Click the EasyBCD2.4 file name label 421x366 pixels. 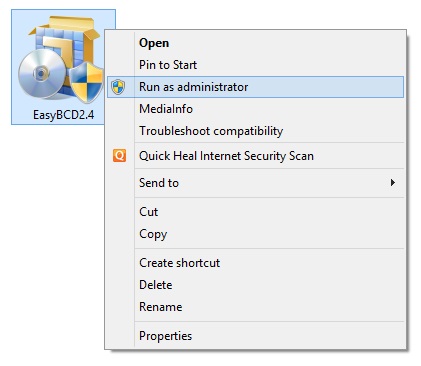(x=63, y=115)
